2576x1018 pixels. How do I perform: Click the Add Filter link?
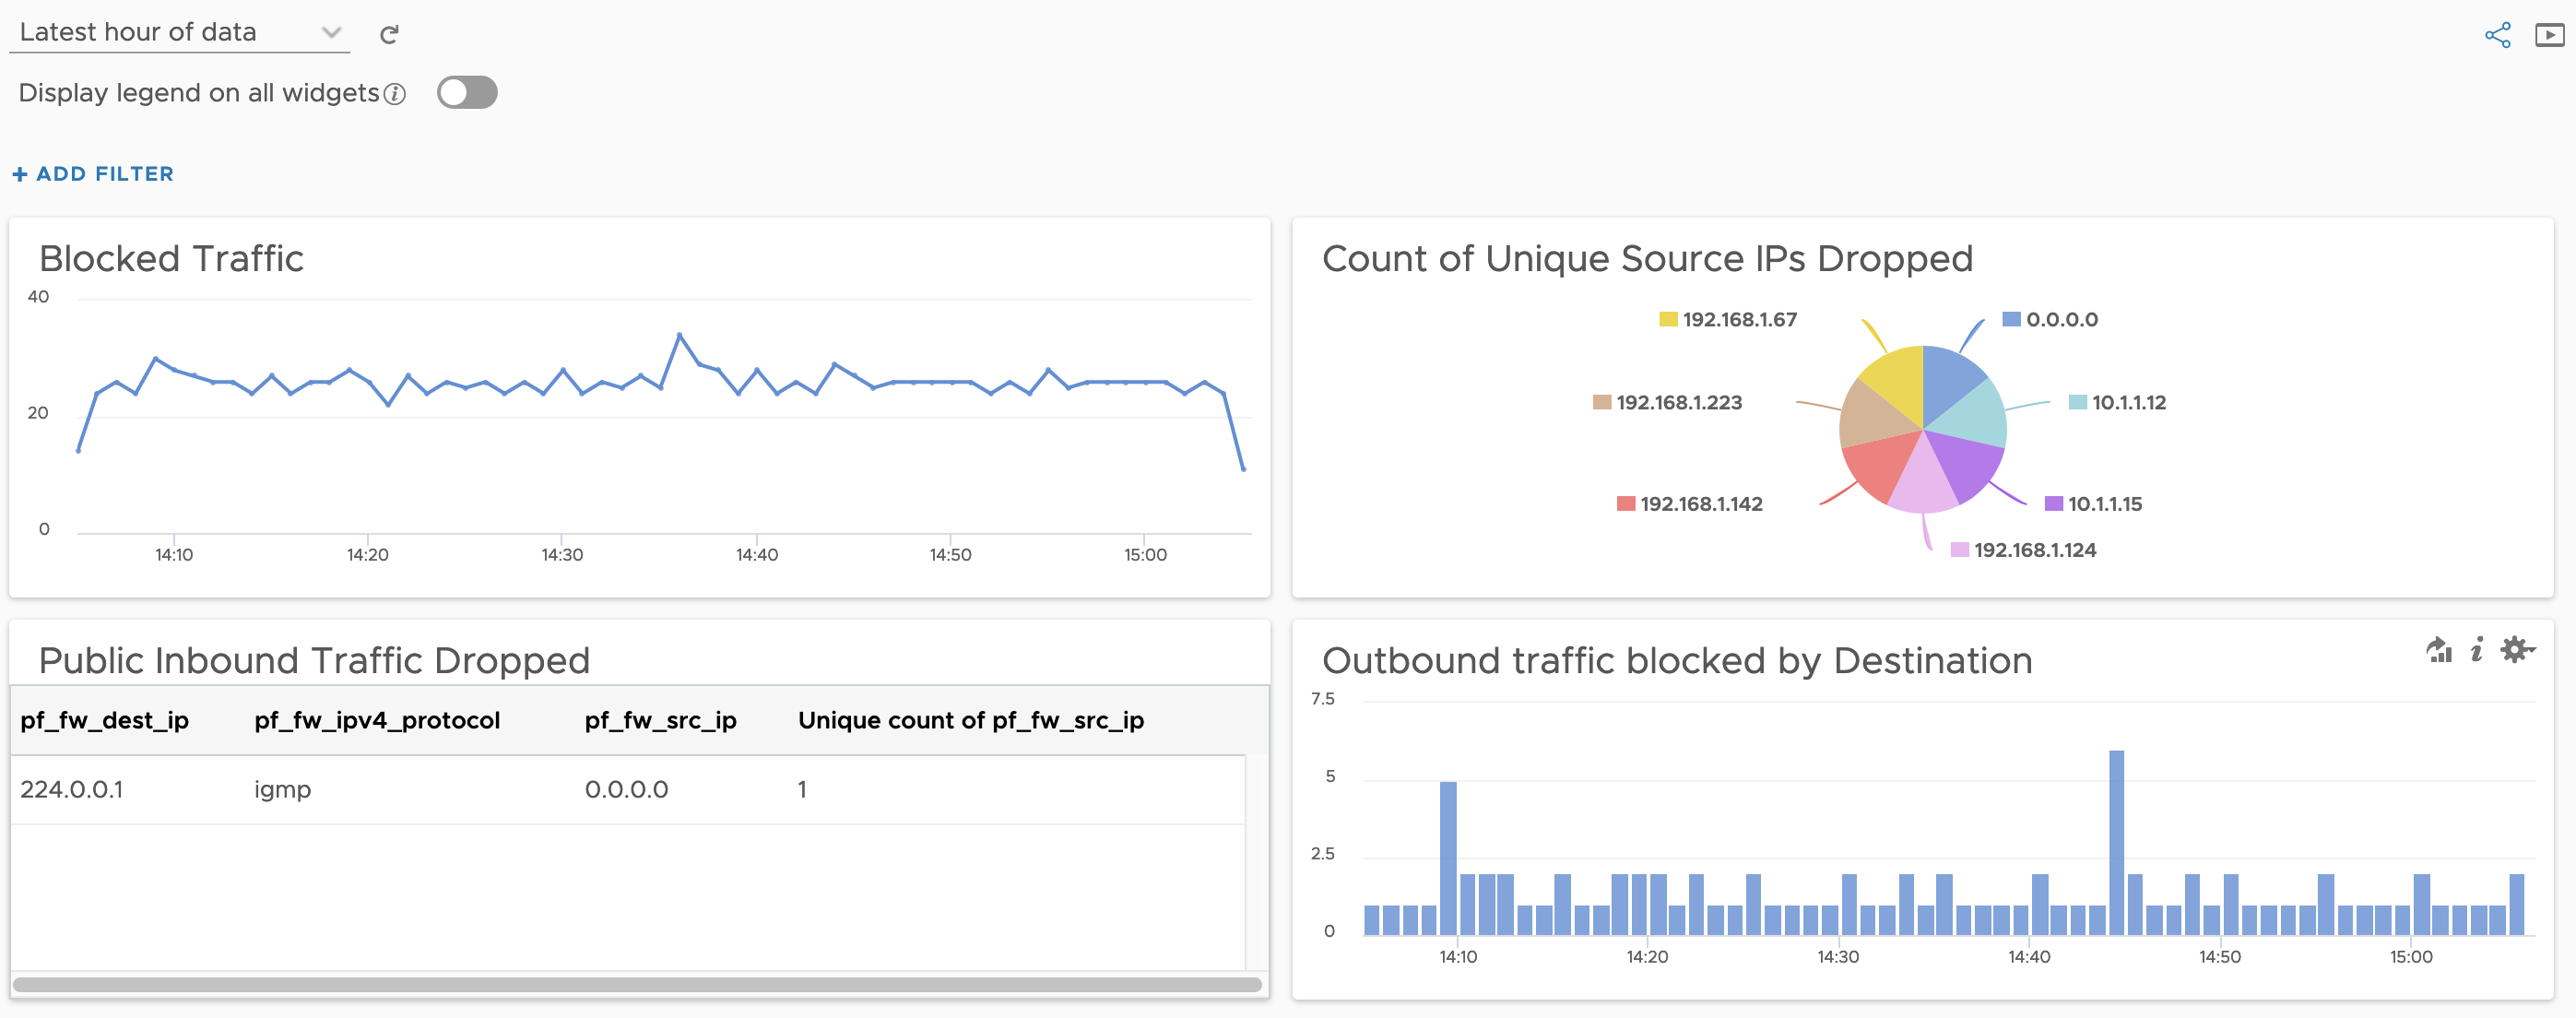click(93, 174)
